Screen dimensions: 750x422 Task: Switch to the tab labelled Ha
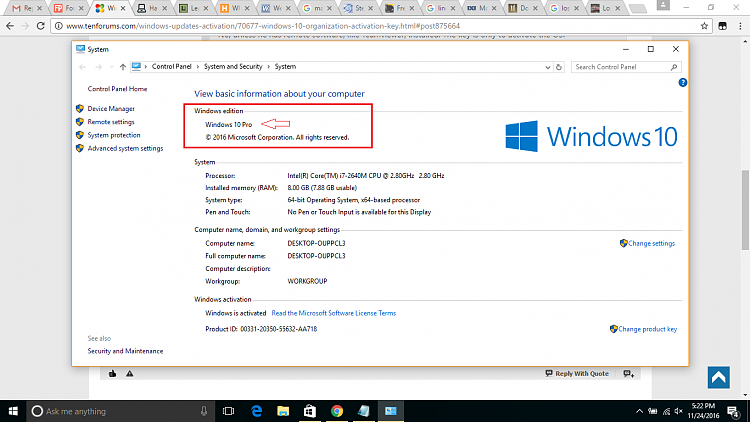152,8
